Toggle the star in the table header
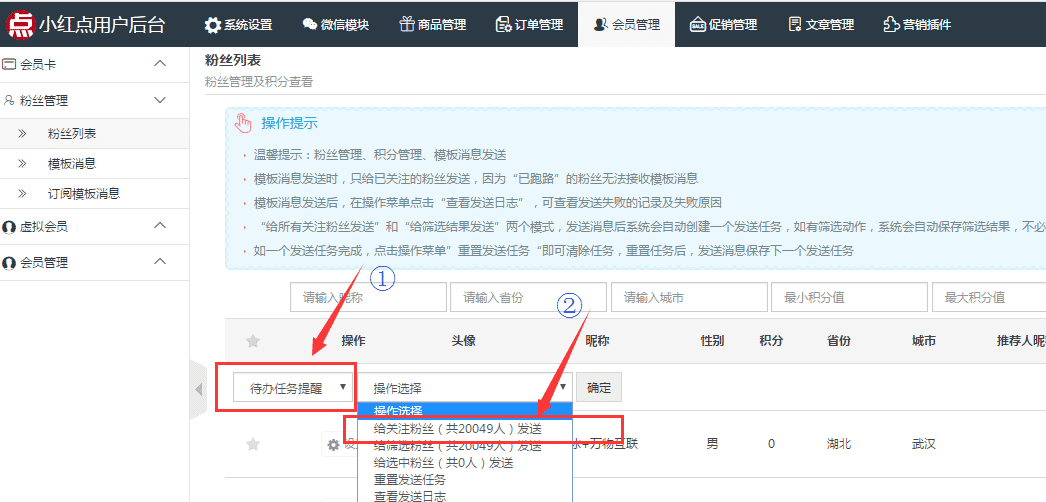The image size is (1046, 502). [253, 341]
